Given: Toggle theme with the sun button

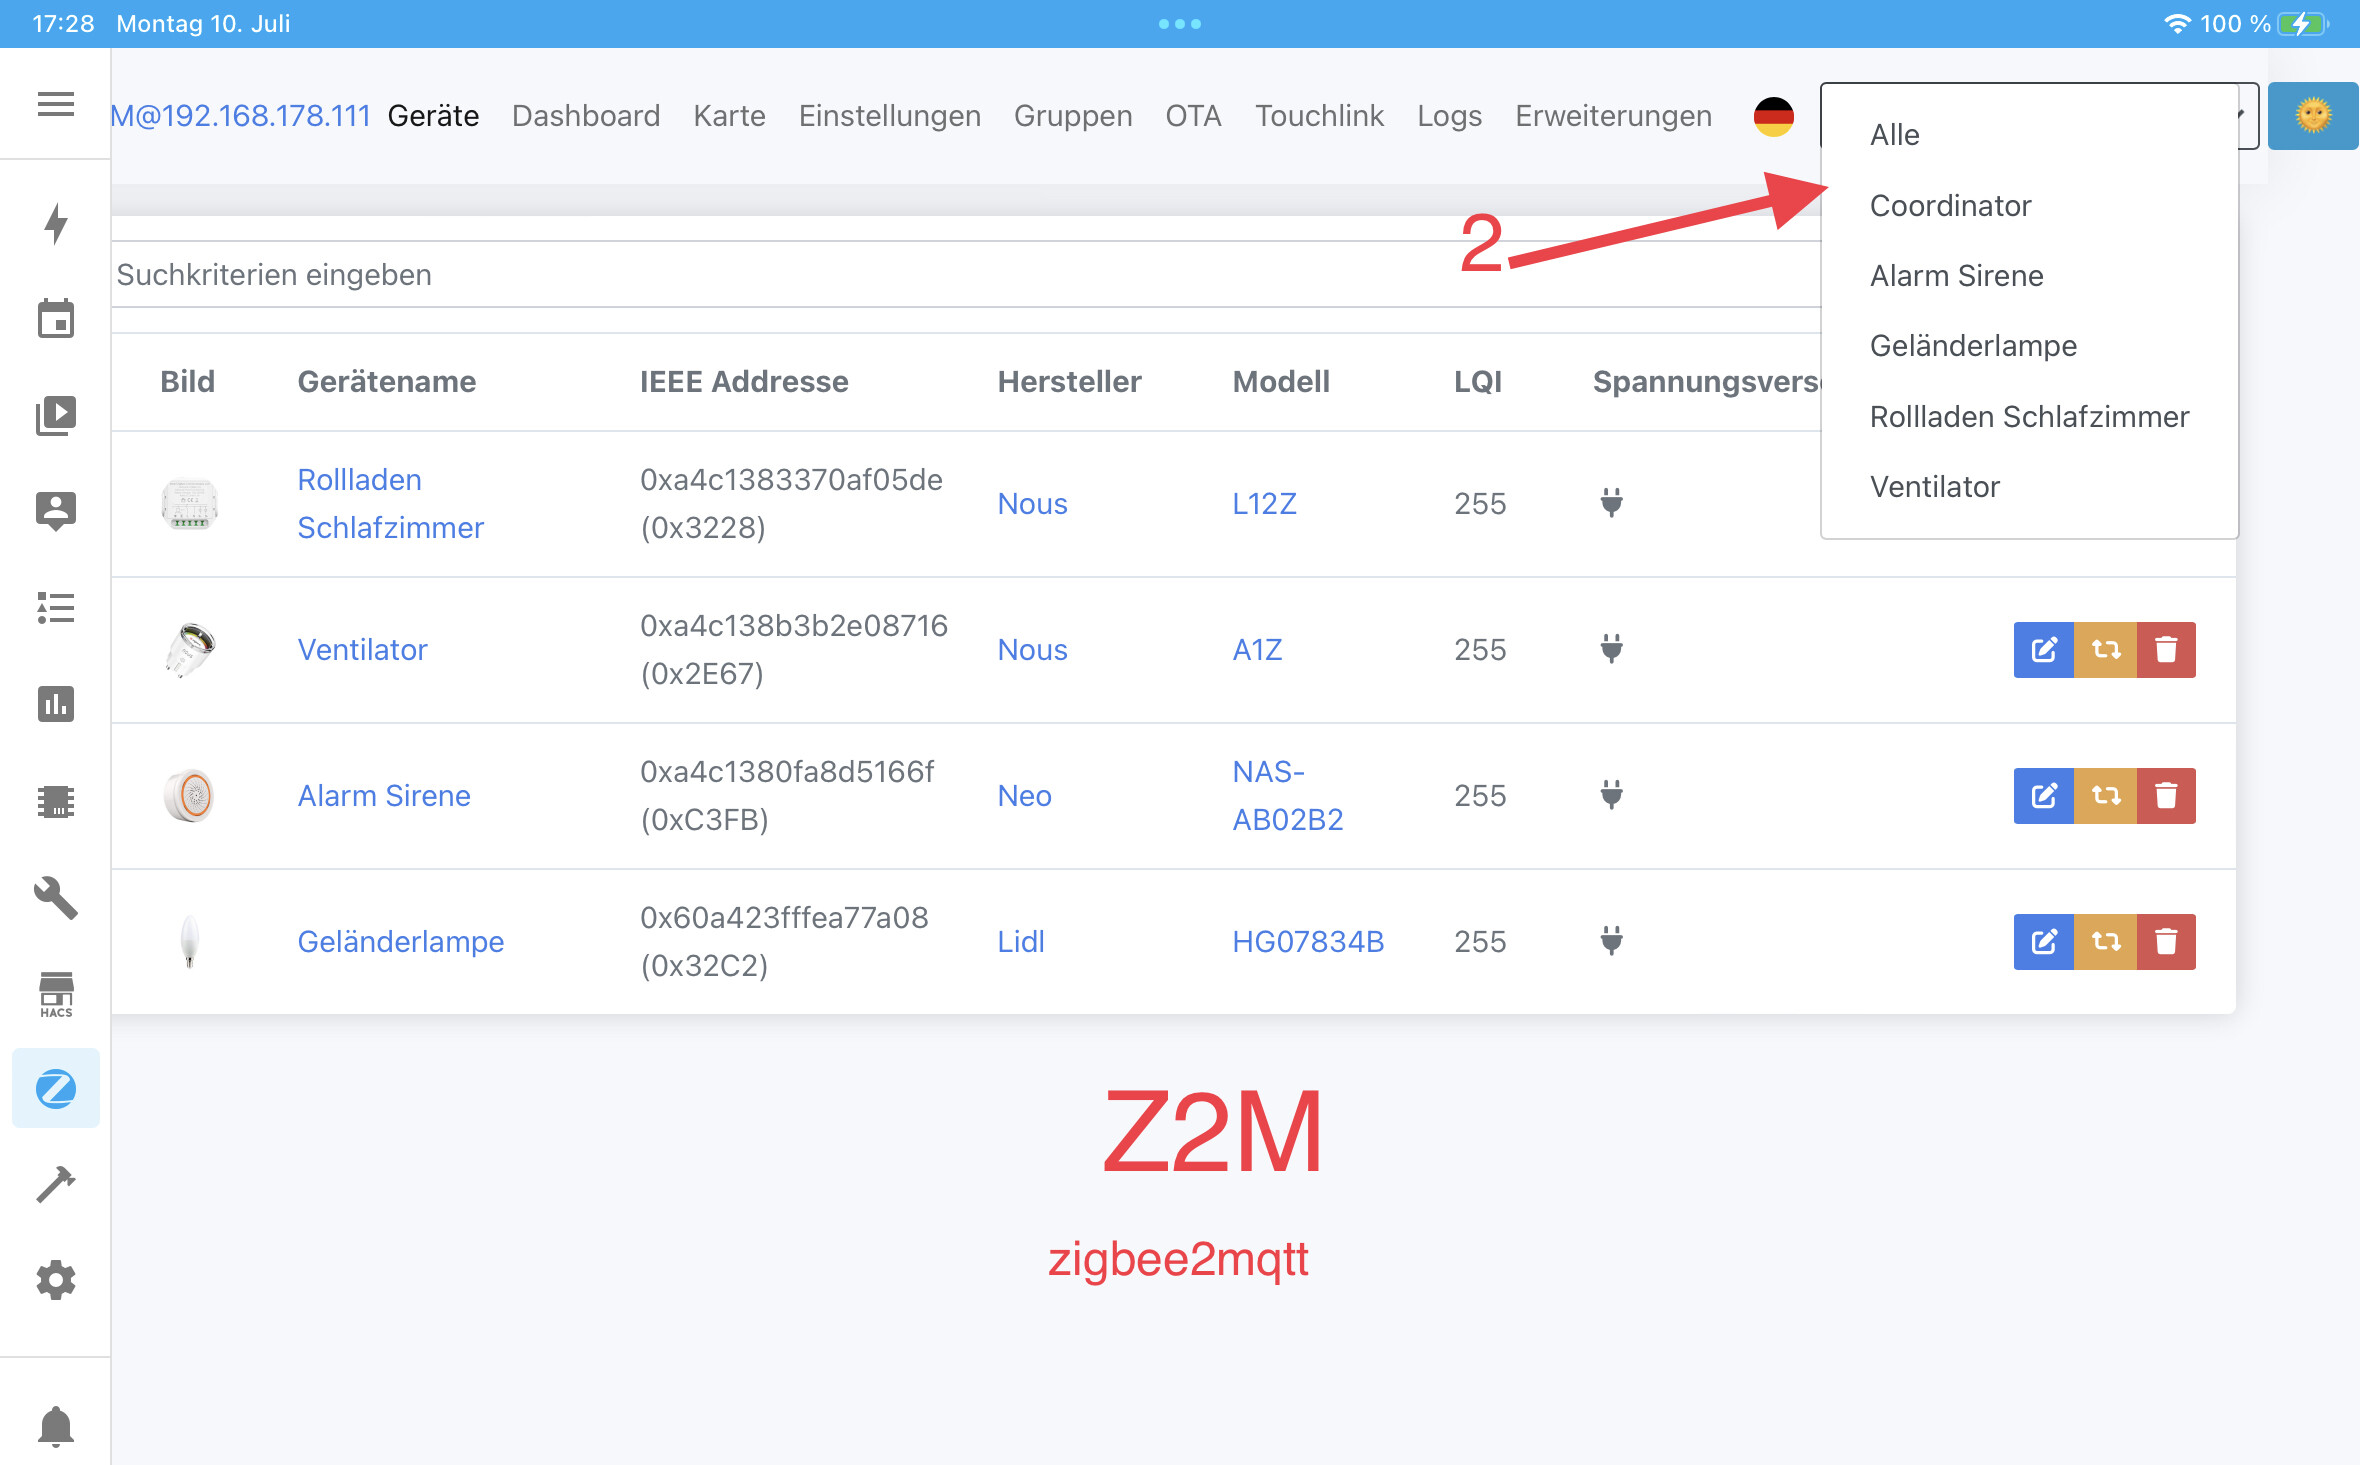Looking at the screenshot, I should tap(2312, 116).
